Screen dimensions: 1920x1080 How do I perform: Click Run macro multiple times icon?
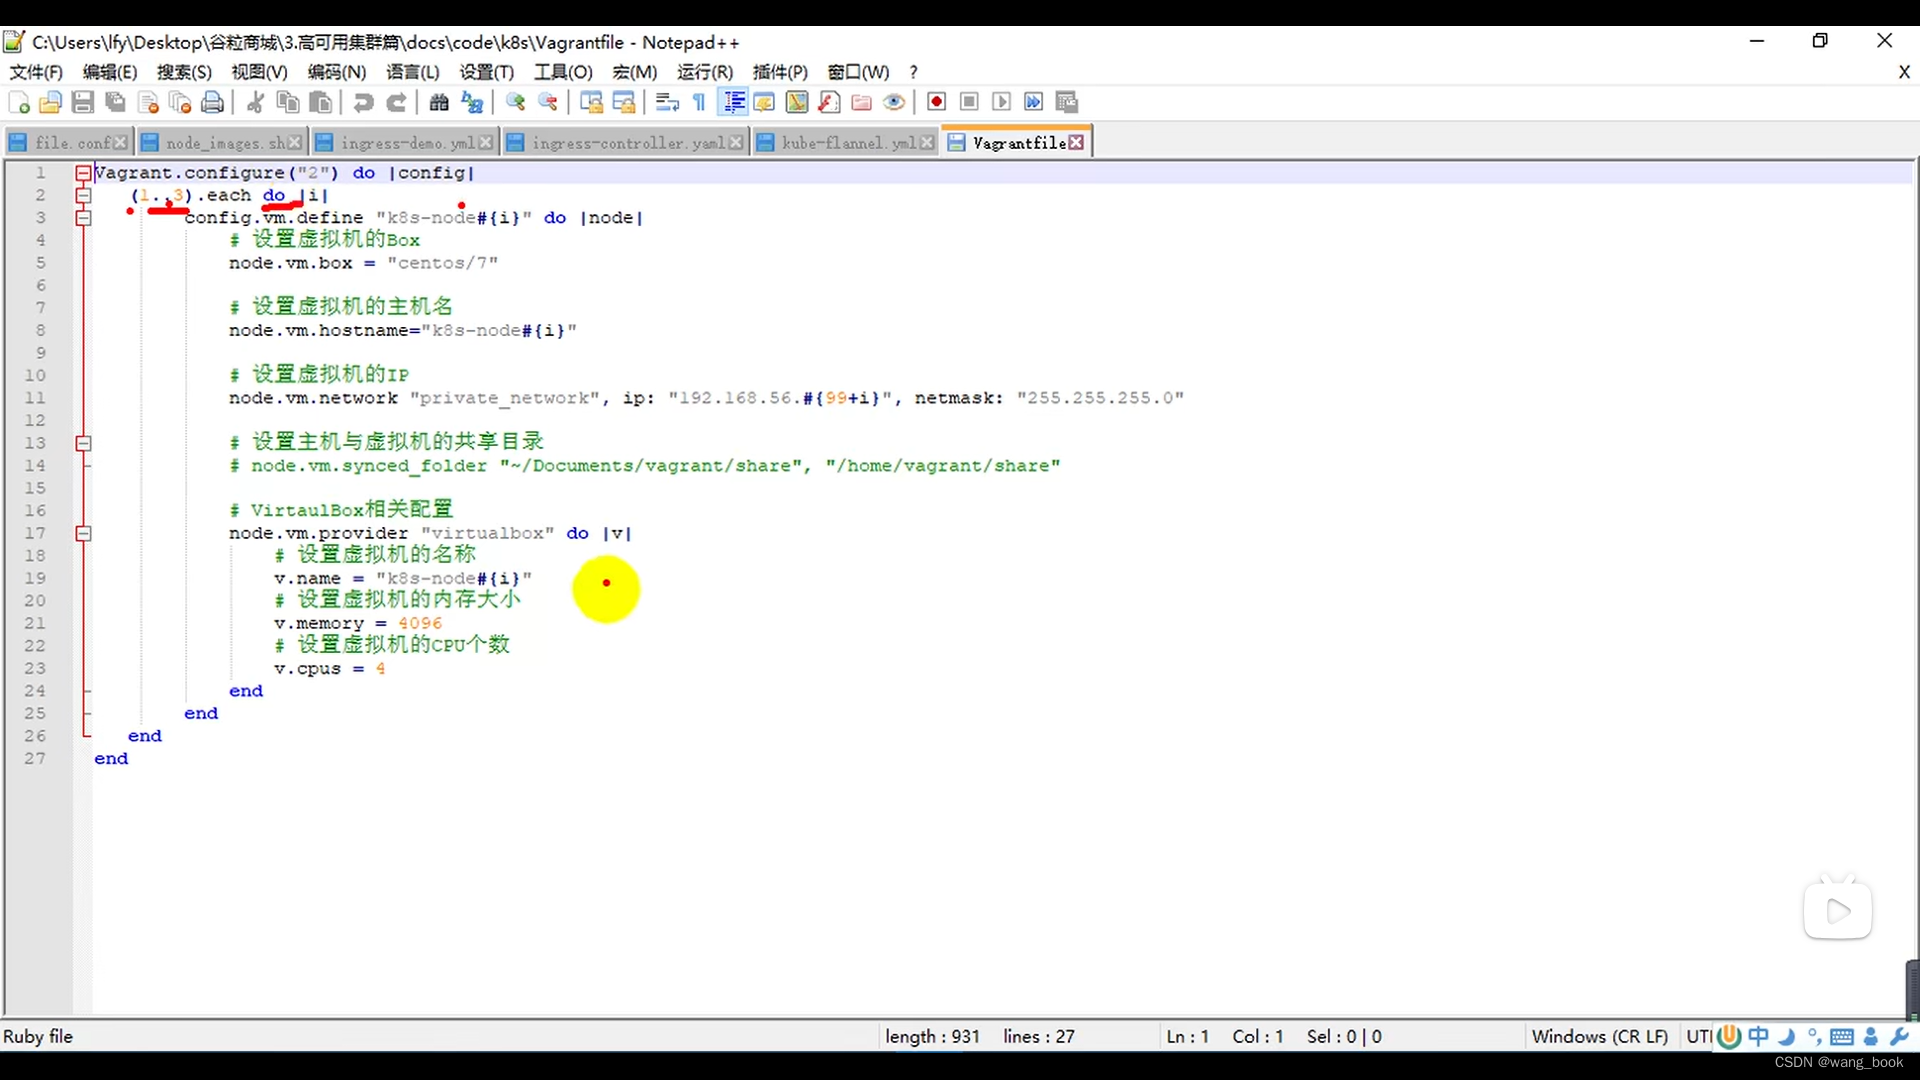point(1034,102)
